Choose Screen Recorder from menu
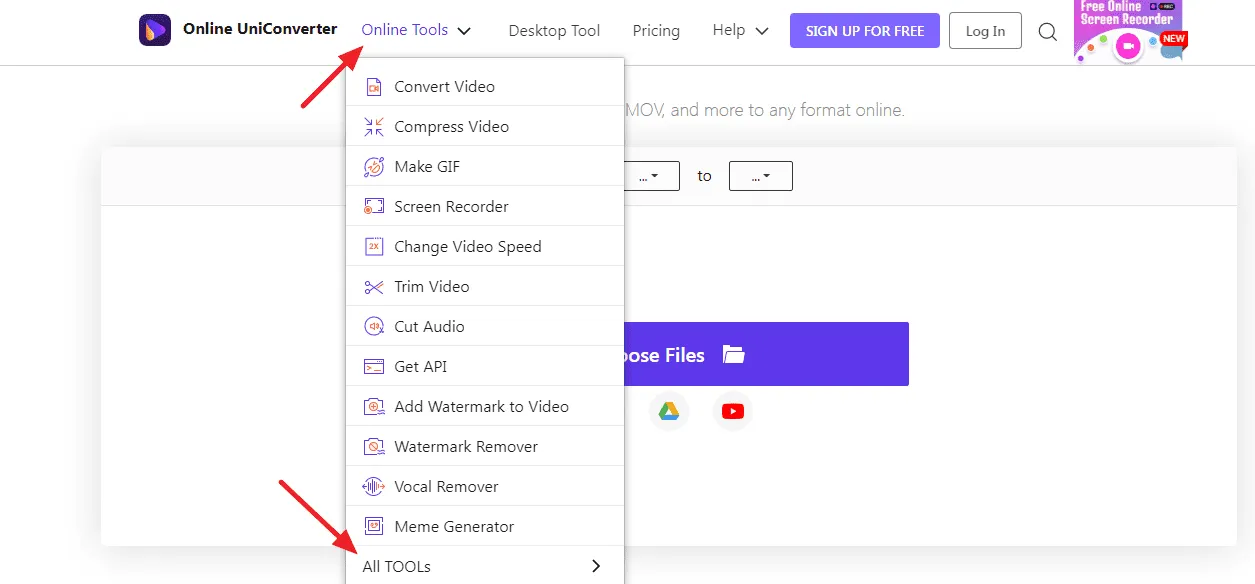Image resolution: width=1255 pixels, height=584 pixels. [x=485, y=206]
